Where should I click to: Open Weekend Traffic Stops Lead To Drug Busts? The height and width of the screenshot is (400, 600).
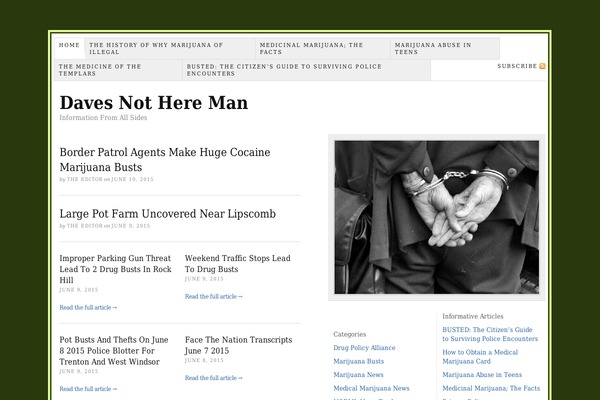(x=237, y=263)
